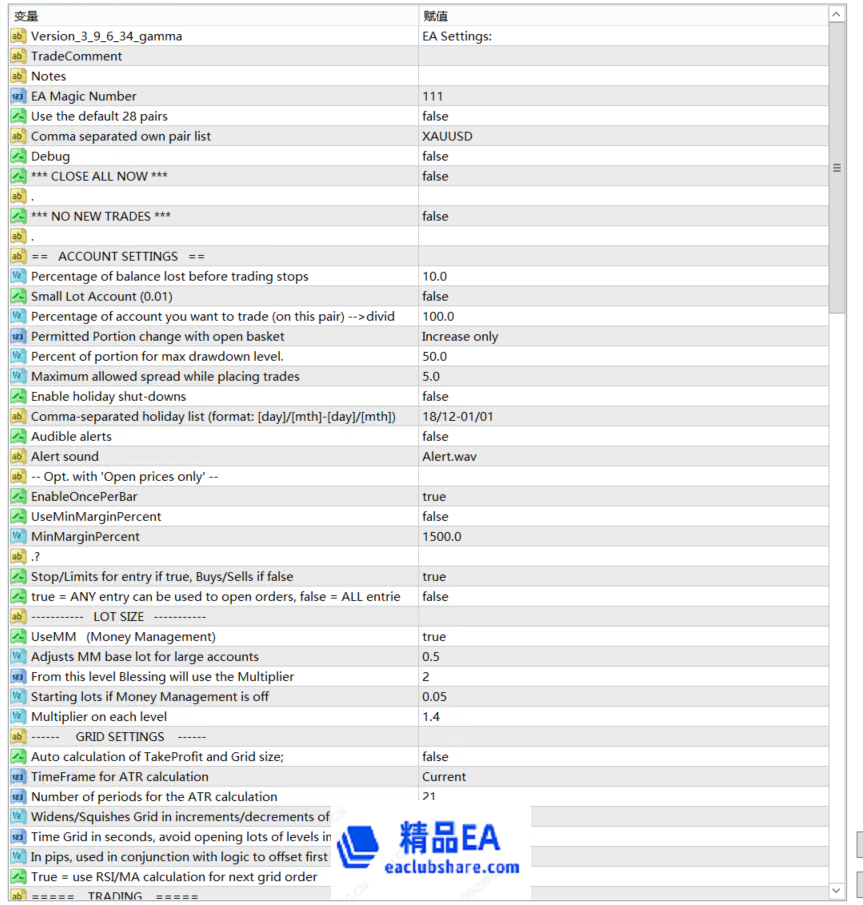Image resolution: width=863 pixels, height=905 pixels.
Task: Click the double-type icon beside MinMarginPercent
Action: [x=18, y=536]
